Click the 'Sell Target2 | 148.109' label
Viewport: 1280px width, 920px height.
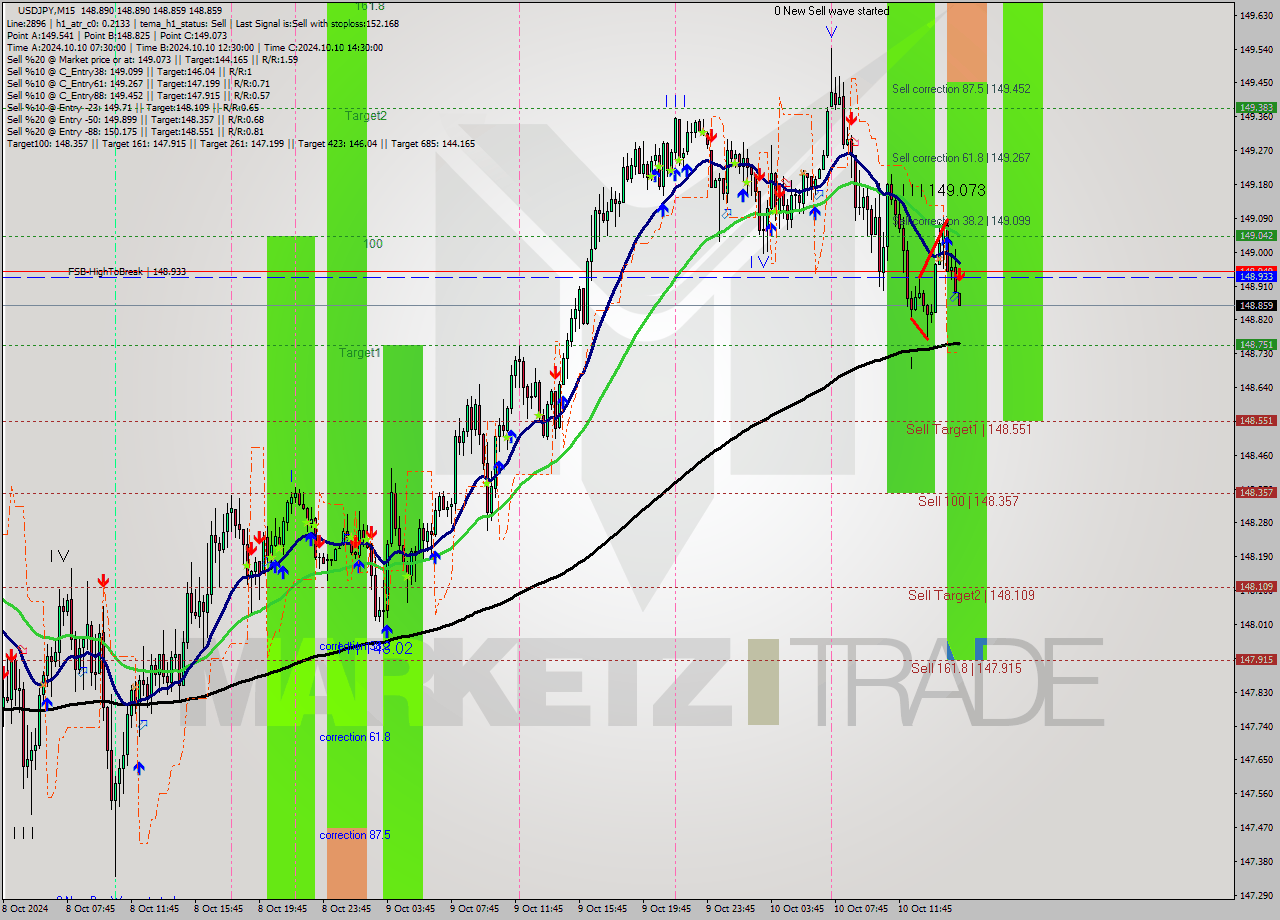tap(971, 595)
